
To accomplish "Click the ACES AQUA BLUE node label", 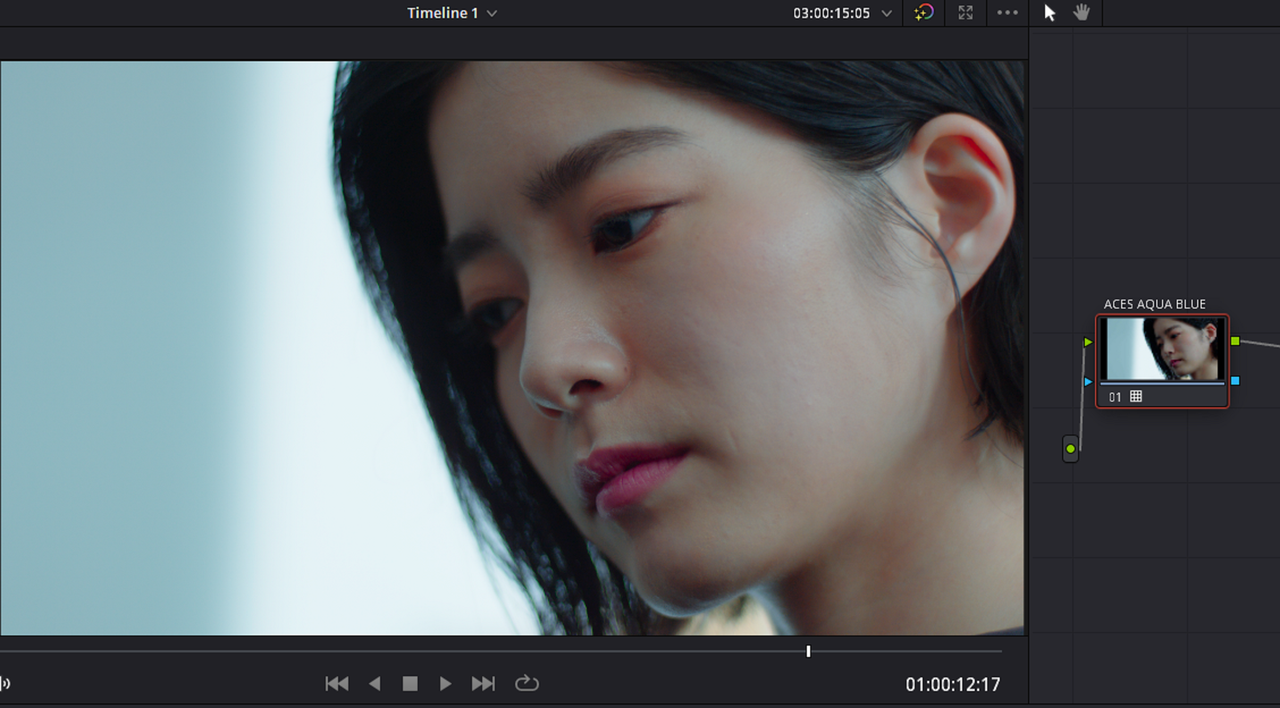I will [x=1155, y=304].
